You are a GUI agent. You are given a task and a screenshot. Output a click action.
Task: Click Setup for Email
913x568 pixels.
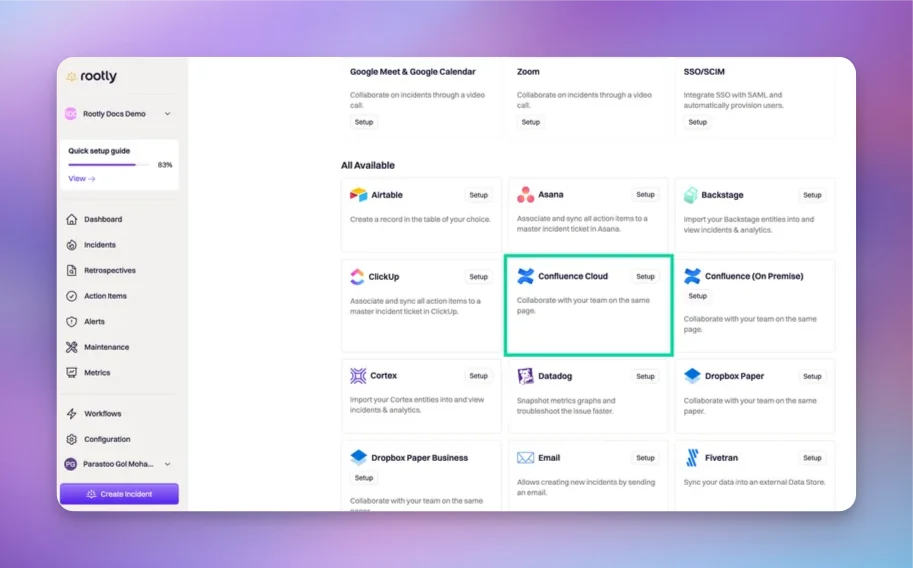pos(645,458)
